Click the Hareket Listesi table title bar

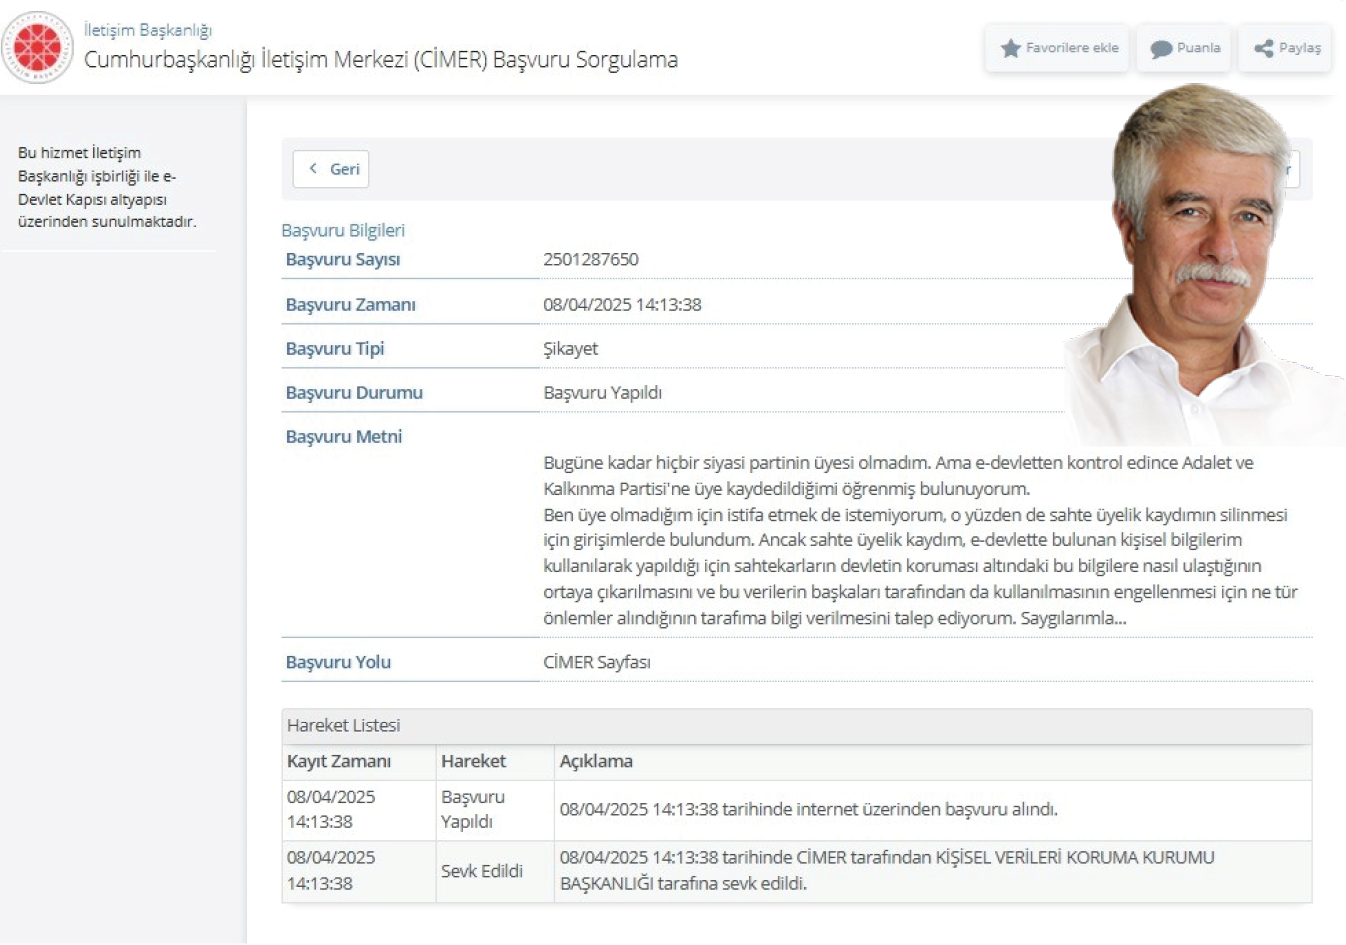(795, 725)
